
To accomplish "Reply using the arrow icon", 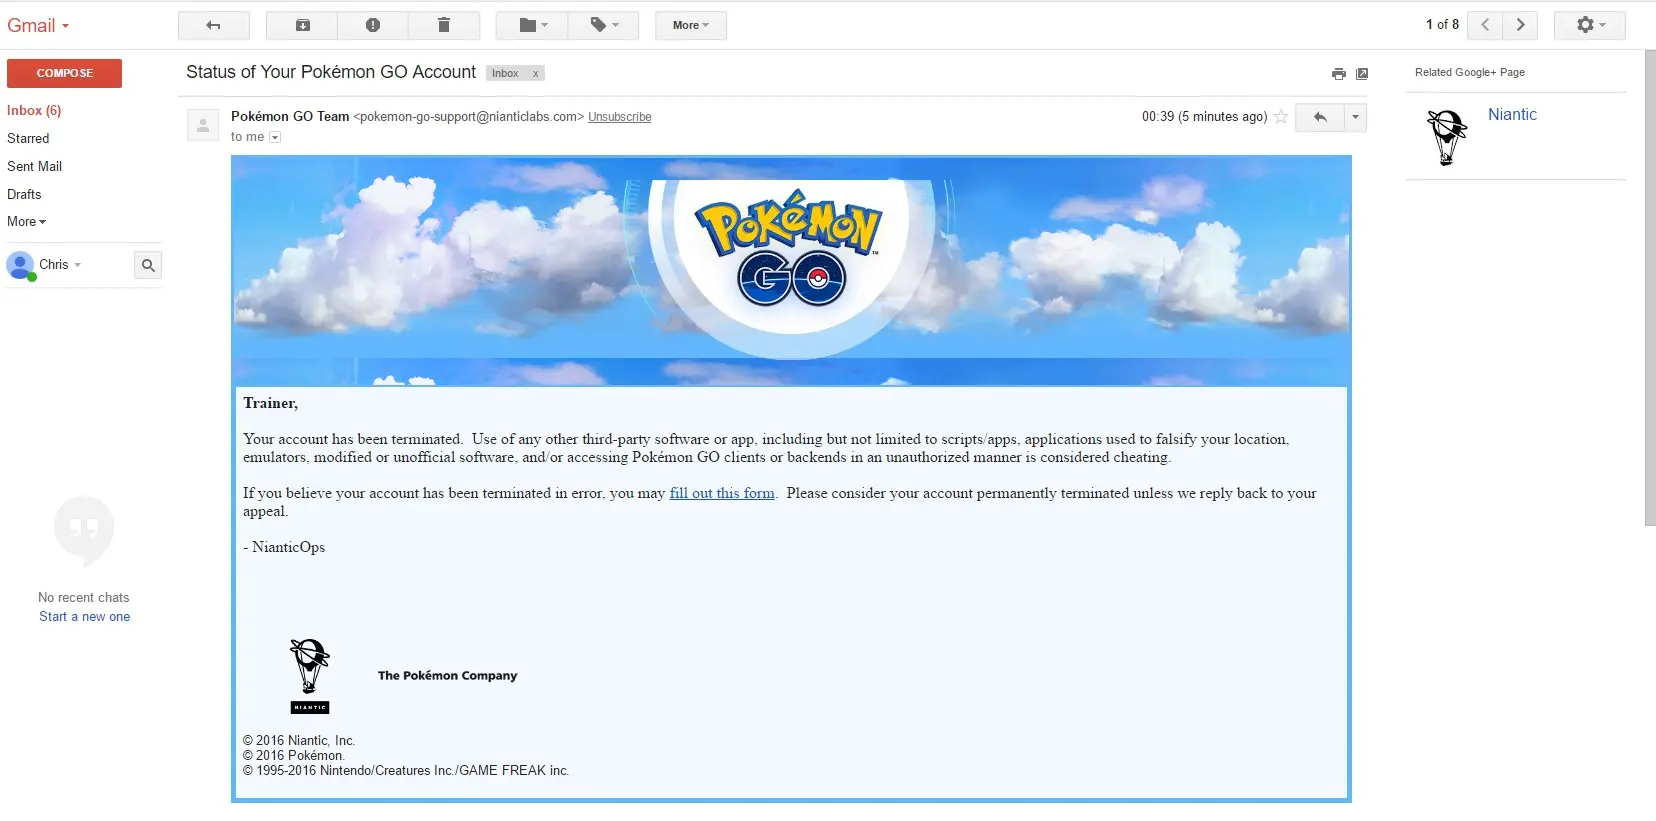I will [x=1320, y=117].
